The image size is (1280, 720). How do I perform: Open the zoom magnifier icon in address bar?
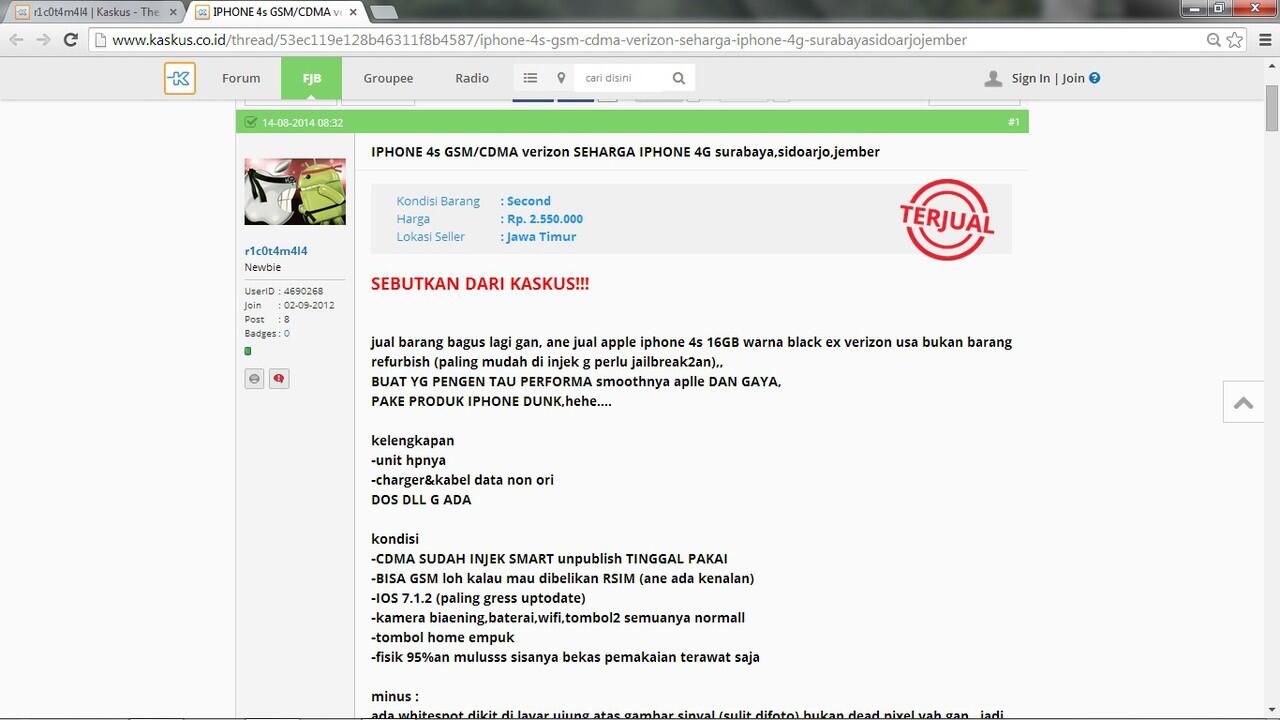[x=1214, y=40]
